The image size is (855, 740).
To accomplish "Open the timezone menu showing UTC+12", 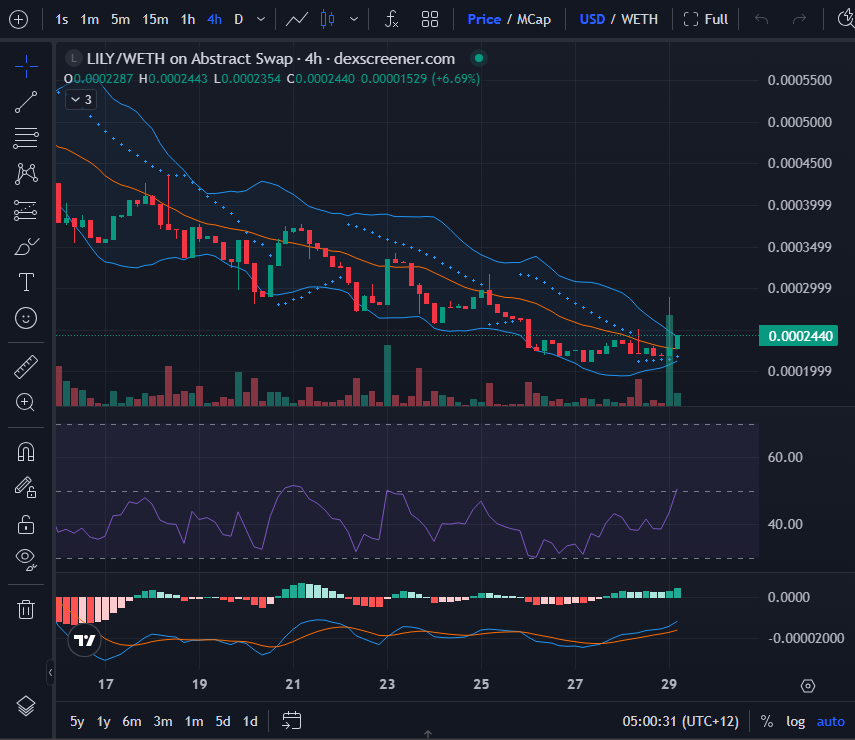I will (681, 721).
